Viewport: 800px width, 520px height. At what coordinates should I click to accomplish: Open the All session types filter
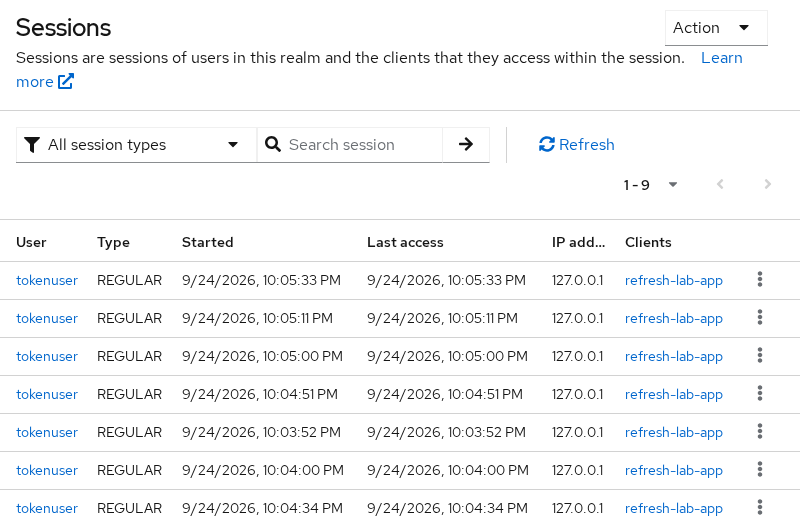coord(136,144)
